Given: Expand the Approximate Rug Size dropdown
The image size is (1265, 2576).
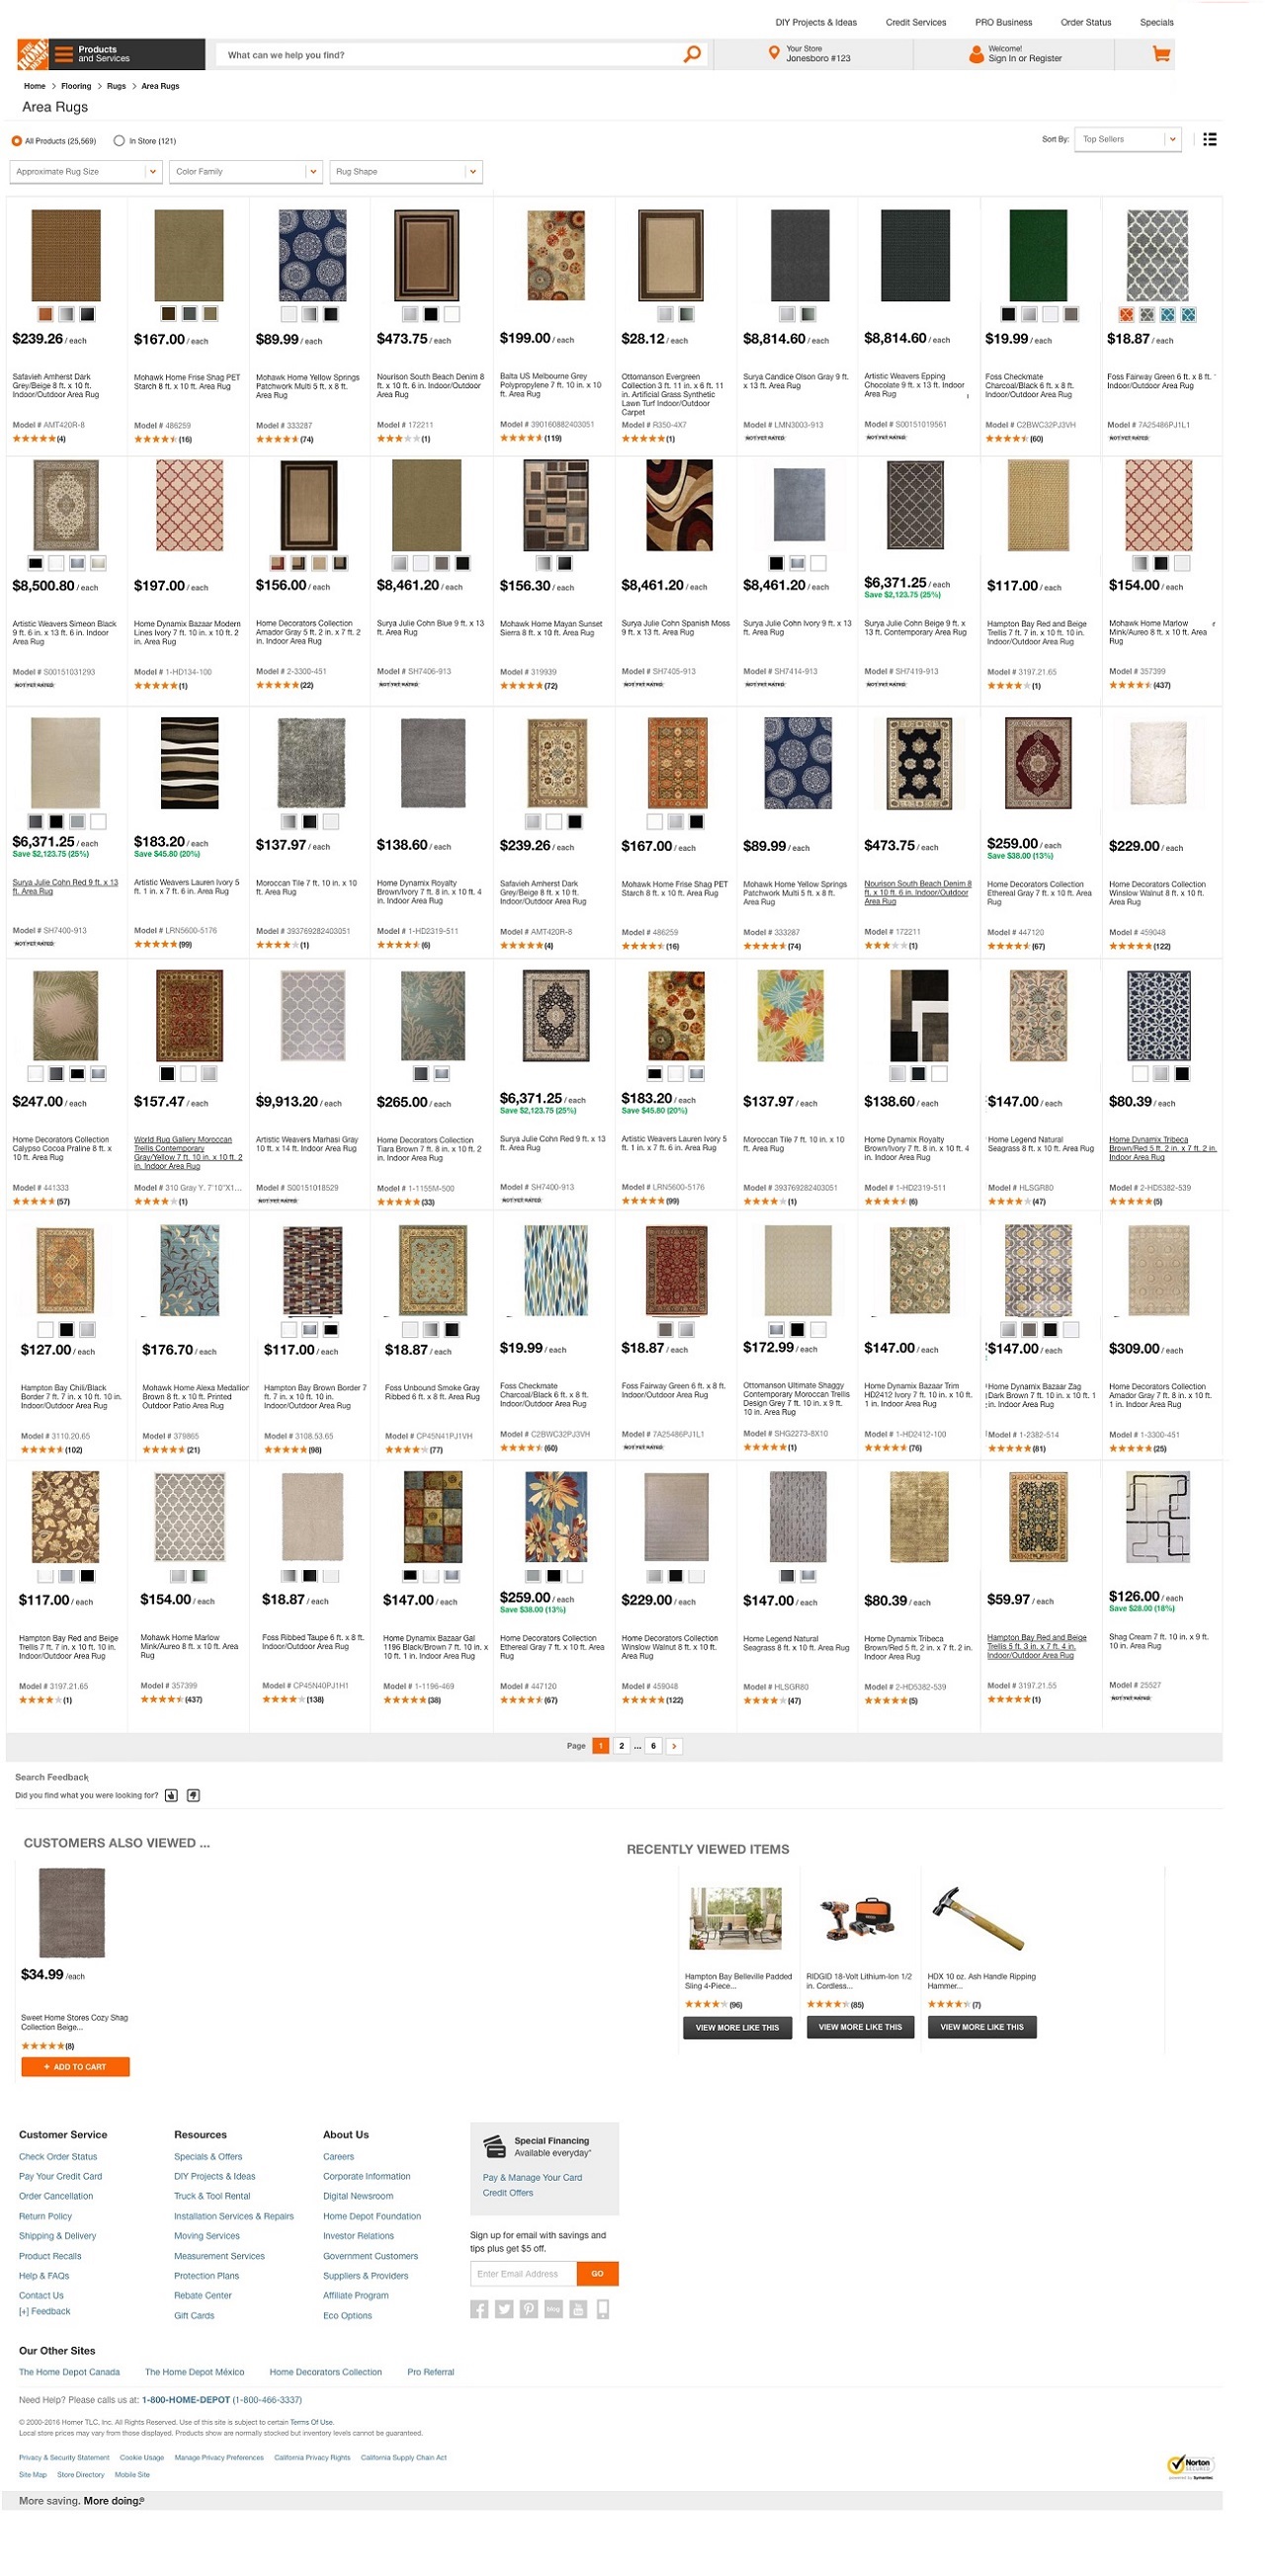Looking at the screenshot, I should [x=85, y=172].
